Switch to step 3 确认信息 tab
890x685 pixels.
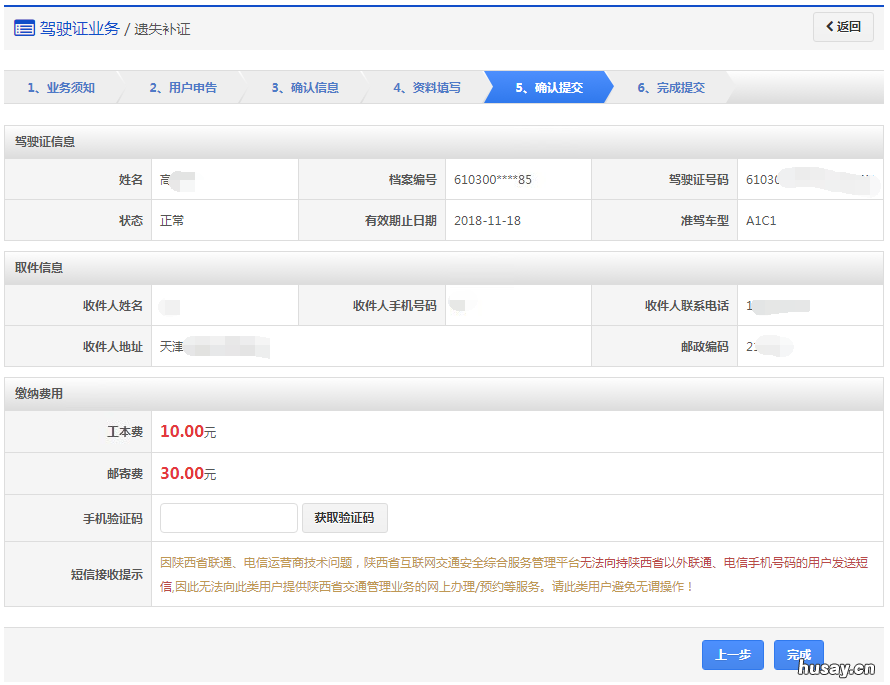pos(305,87)
